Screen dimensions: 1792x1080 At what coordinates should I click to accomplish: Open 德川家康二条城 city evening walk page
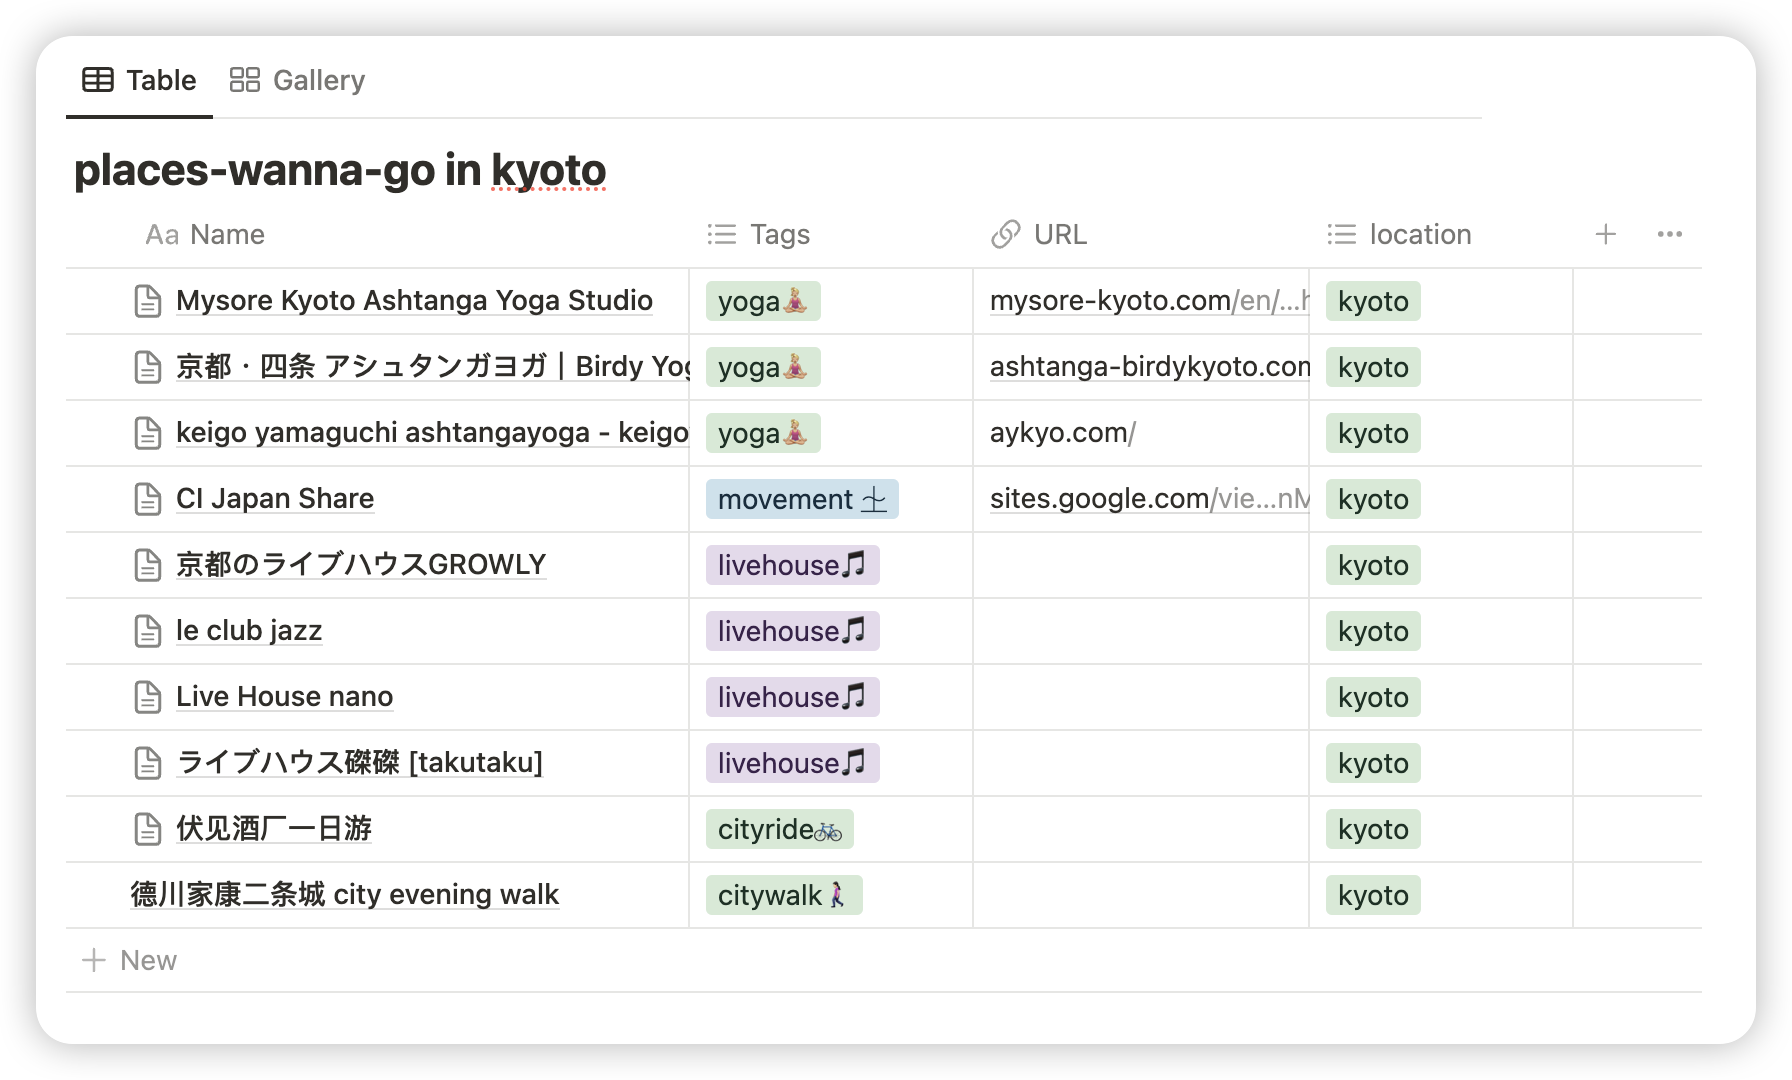pos(344,894)
